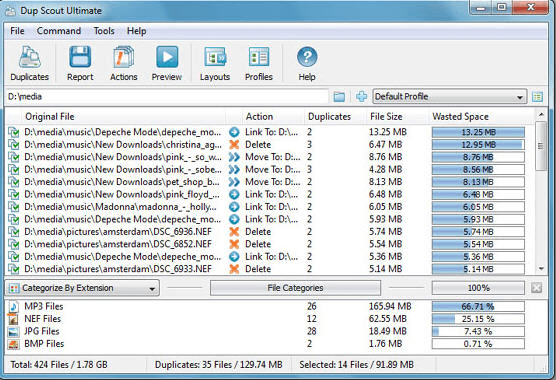Click the D:\media path input field
This screenshot has height=380, width=556.
point(167,96)
